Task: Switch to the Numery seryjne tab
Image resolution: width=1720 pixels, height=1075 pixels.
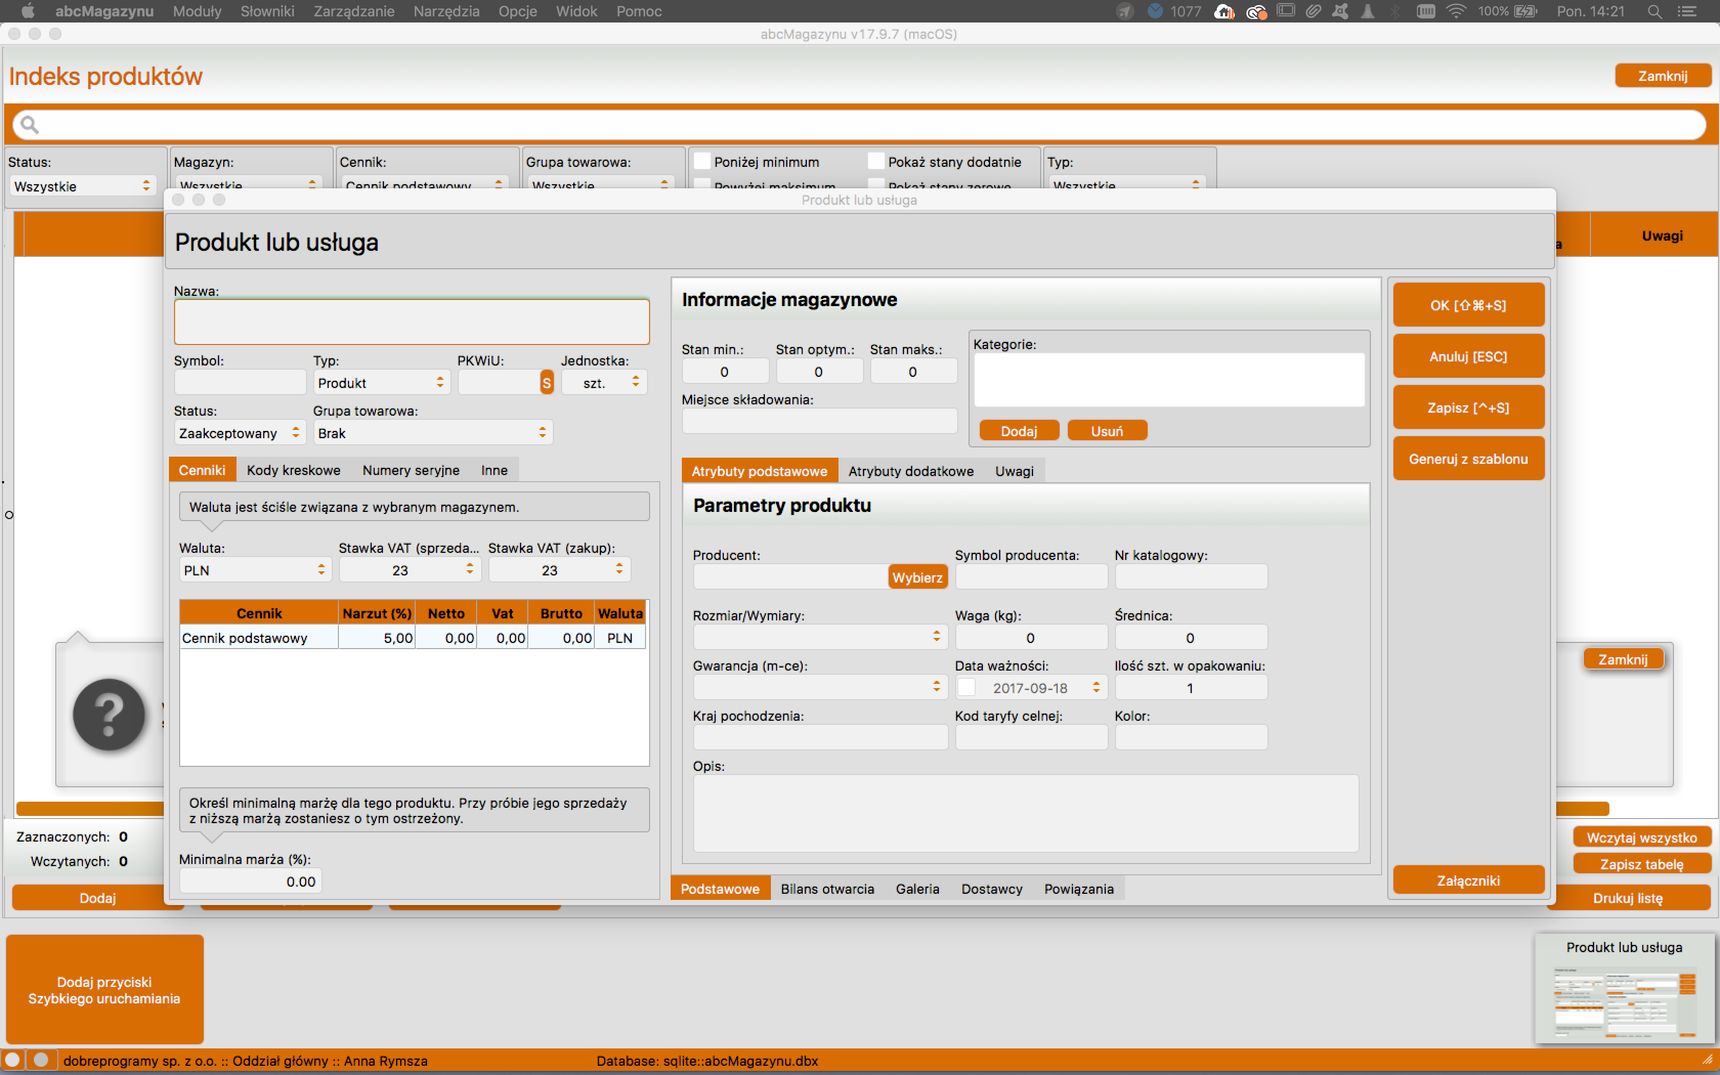Action: [x=411, y=470]
